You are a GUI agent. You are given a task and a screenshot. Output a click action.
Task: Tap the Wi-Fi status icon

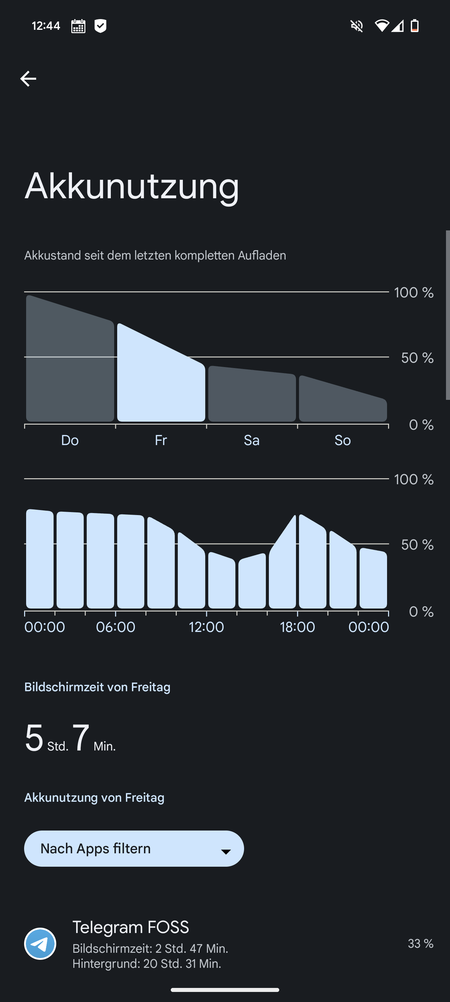(382, 26)
